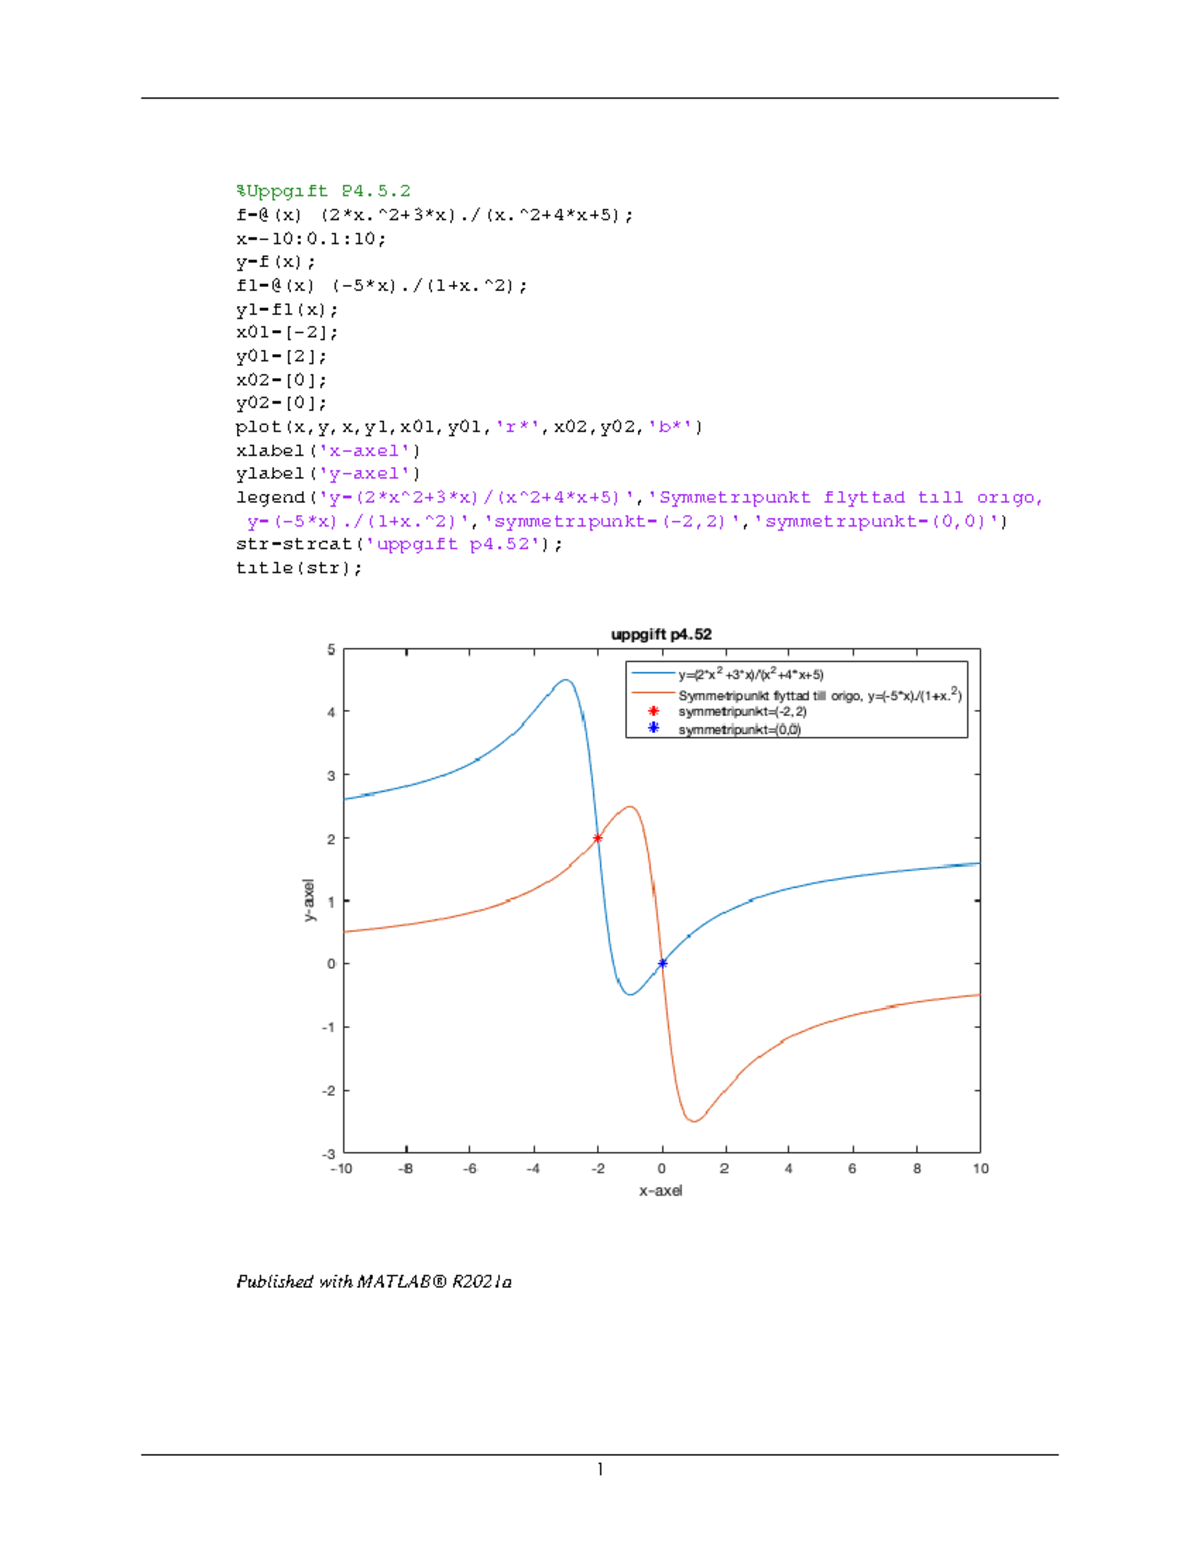Select the %Uppgift P4.5.2 comment line
The image size is (1200, 1553).
click(x=325, y=190)
